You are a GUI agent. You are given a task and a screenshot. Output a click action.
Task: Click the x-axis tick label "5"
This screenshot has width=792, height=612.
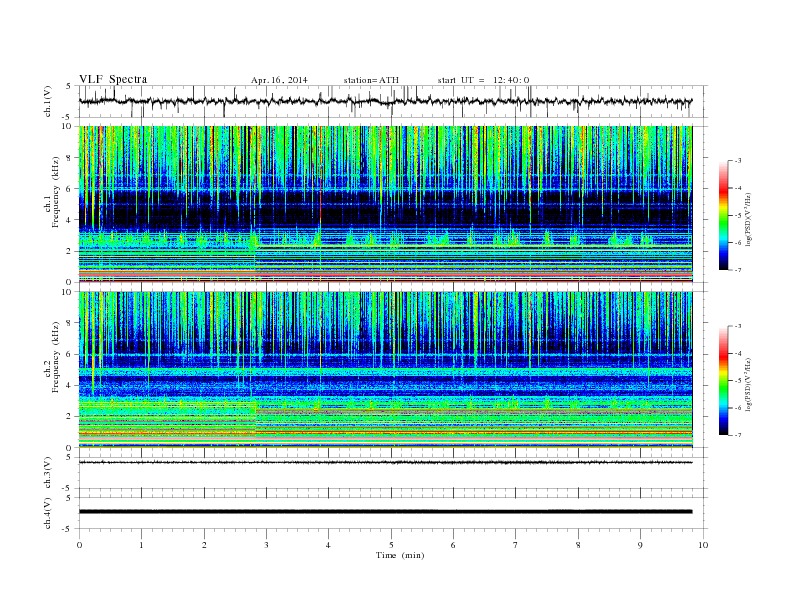pyautogui.click(x=391, y=545)
